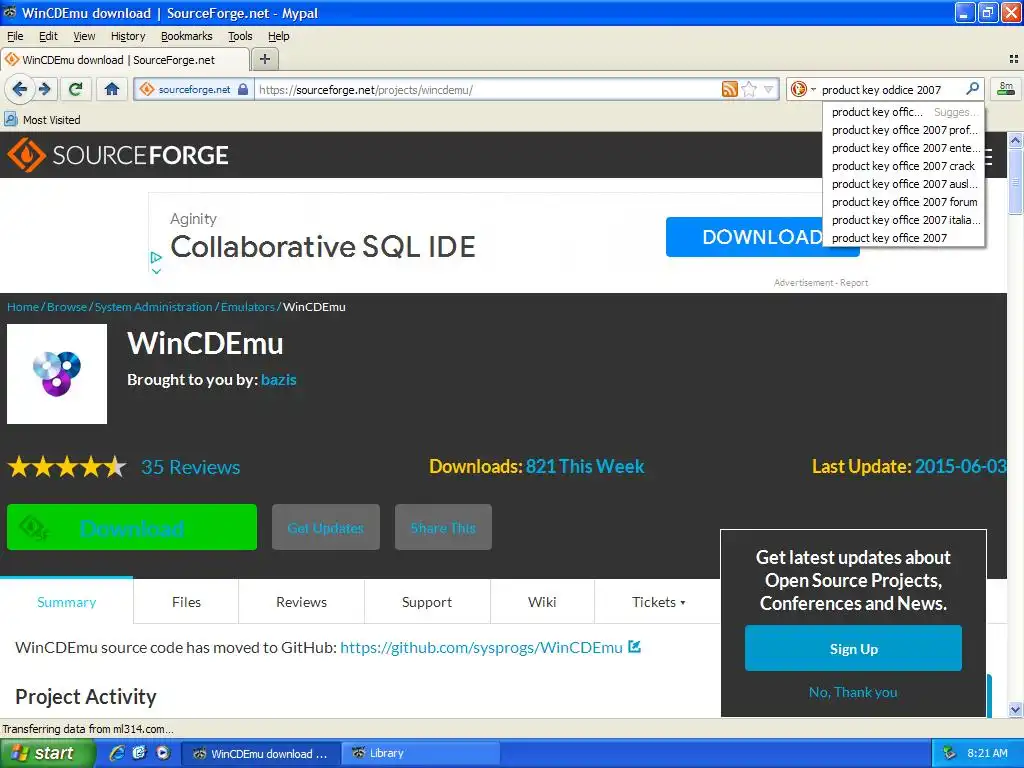Switch to the Reviews tab
This screenshot has width=1024, height=768.
[301, 602]
